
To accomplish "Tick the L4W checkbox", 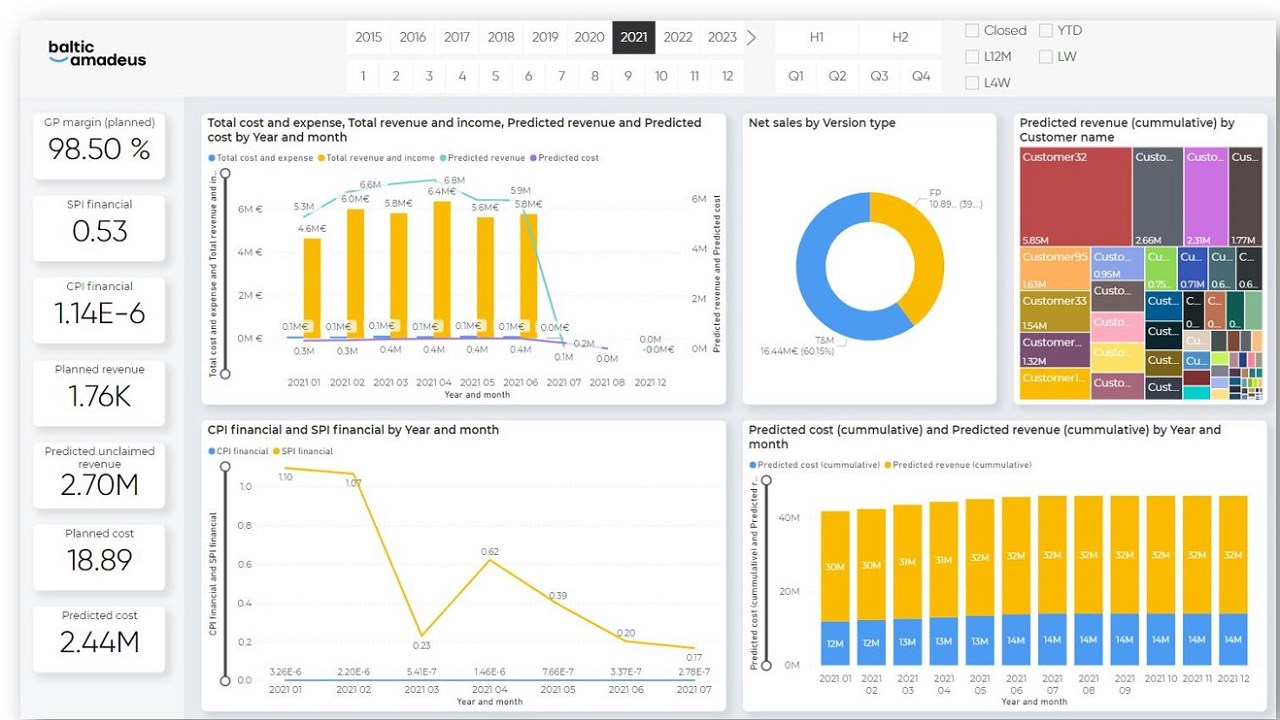I will coord(972,83).
